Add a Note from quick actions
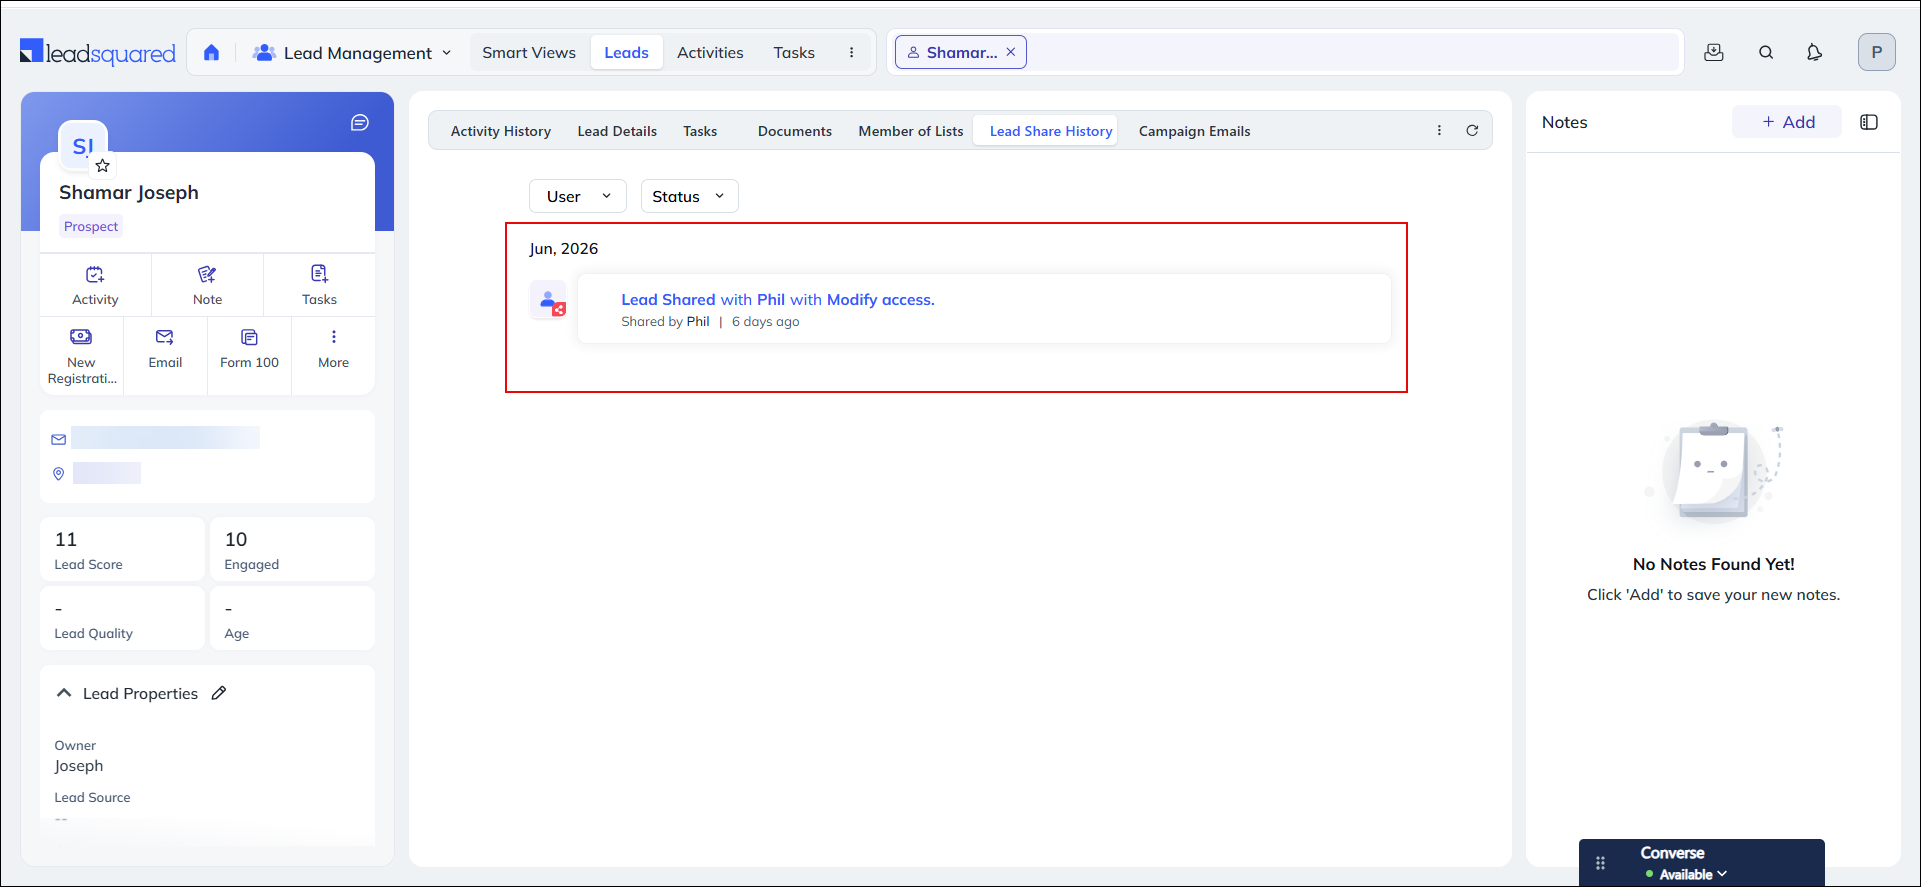This screenshot has height=887, width=1921. [x=207, y=285]
